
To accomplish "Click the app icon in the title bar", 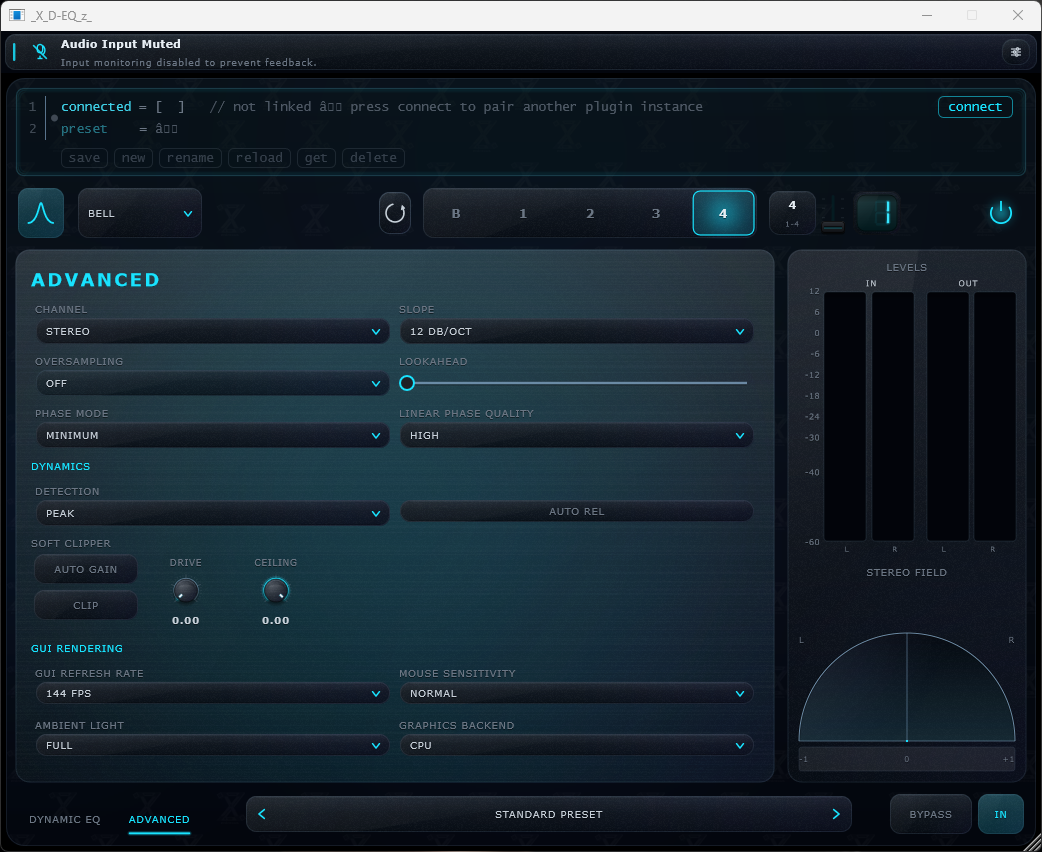I will coord(17,15).
